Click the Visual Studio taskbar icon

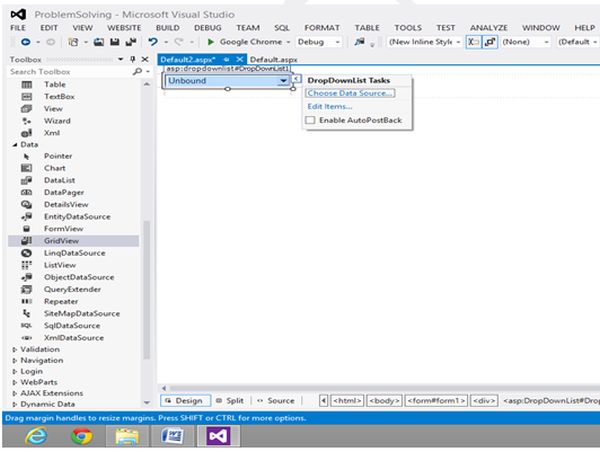[x=218, y=436]
